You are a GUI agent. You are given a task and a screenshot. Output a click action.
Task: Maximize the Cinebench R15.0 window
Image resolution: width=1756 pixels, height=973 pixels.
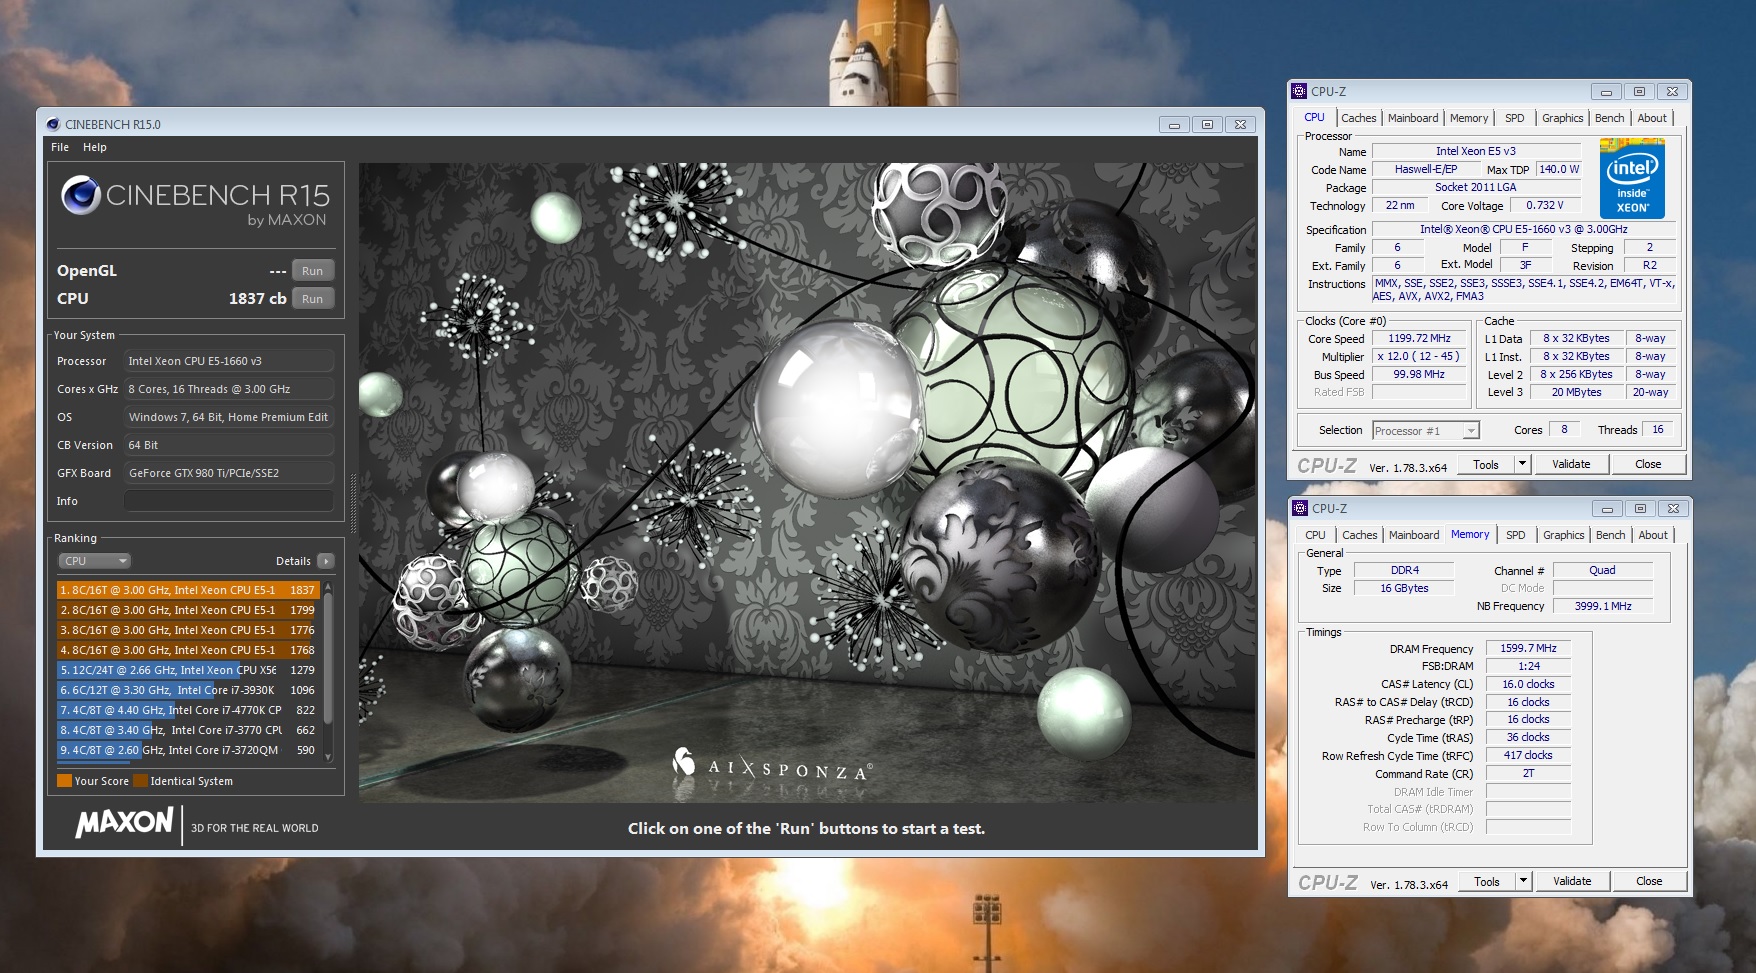[1207, 125]
